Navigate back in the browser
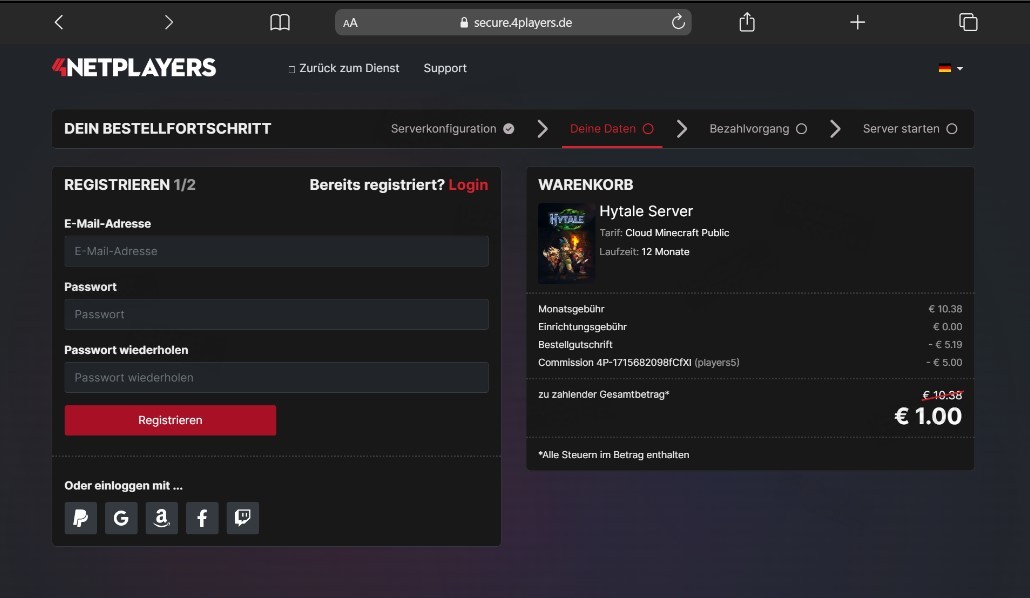This screenshot has height=598, width=1030. [57, 21]
